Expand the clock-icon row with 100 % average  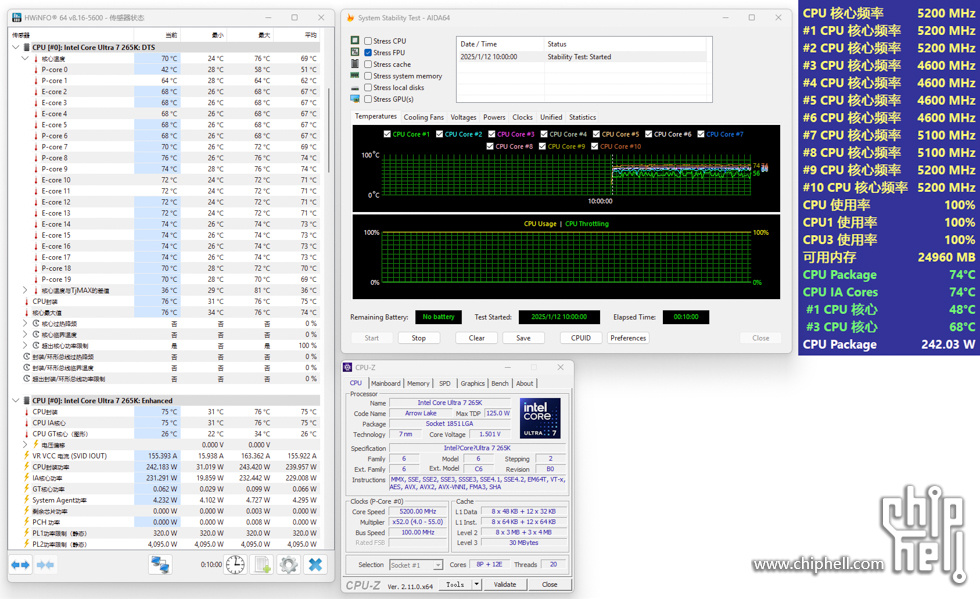(25, 345)
